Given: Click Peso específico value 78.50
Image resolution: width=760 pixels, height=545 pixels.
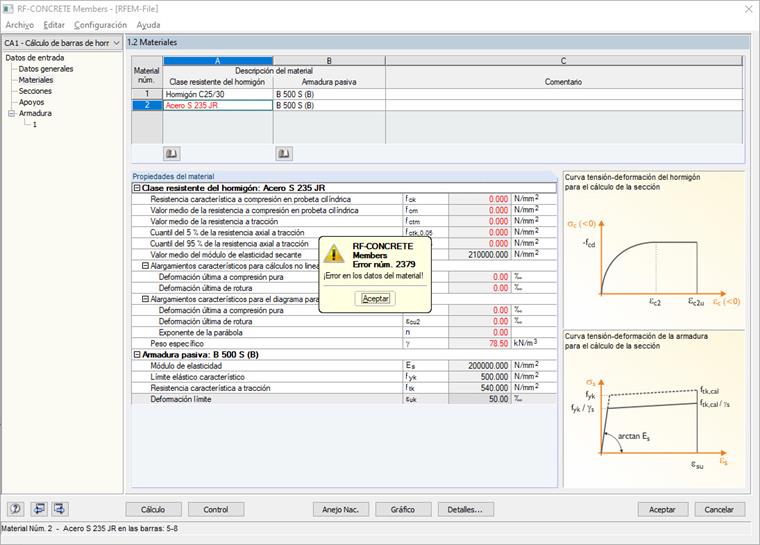Looking at the screenshot, I should tap(479, 344).
